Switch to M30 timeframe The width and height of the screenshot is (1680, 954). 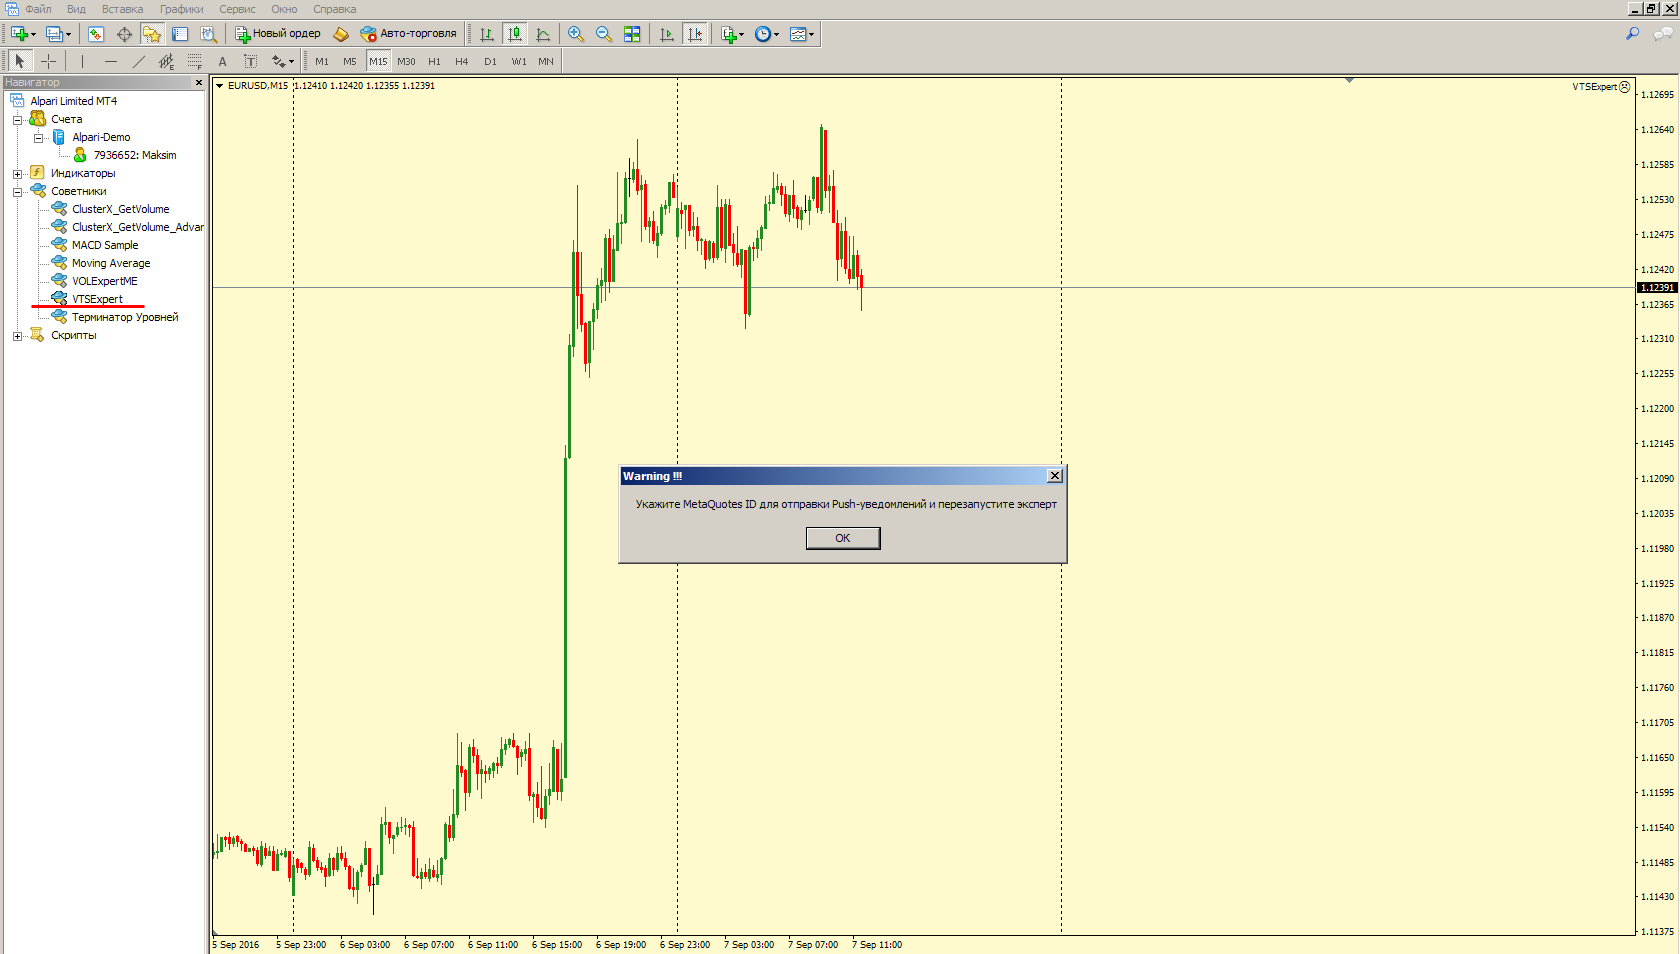(406, 61)
